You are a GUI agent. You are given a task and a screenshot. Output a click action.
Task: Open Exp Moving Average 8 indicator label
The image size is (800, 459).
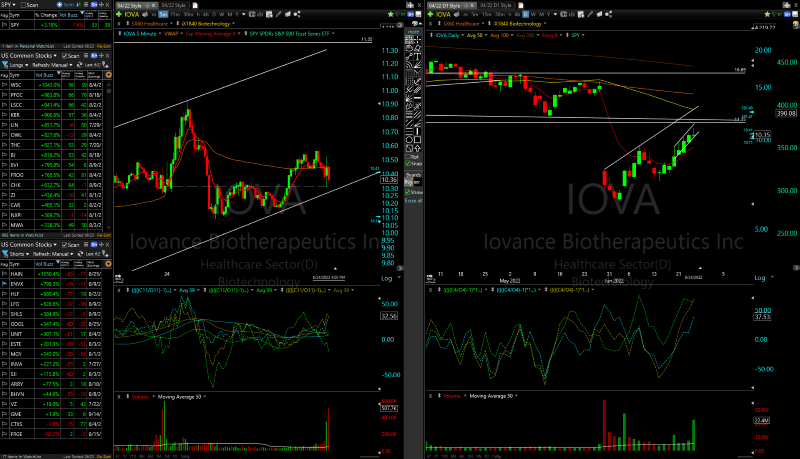click(x=211, y=34)
